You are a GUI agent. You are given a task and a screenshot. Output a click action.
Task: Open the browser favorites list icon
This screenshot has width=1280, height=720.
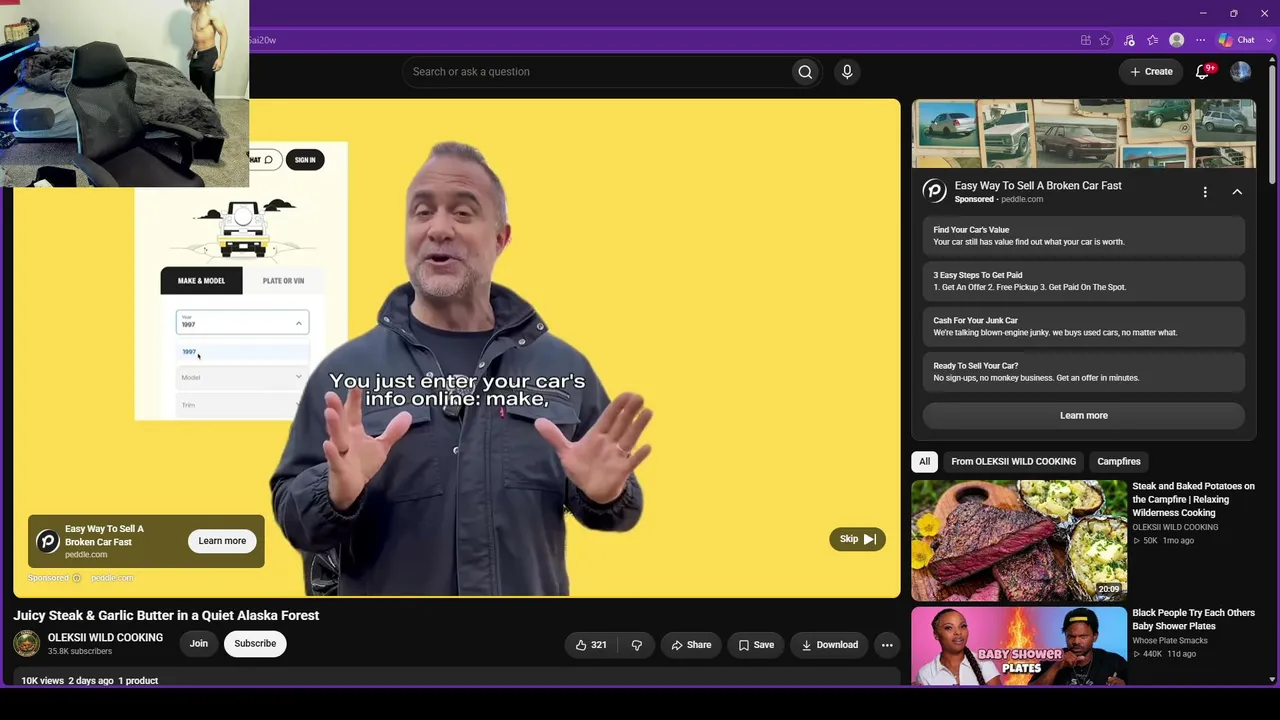[1153, 40]
